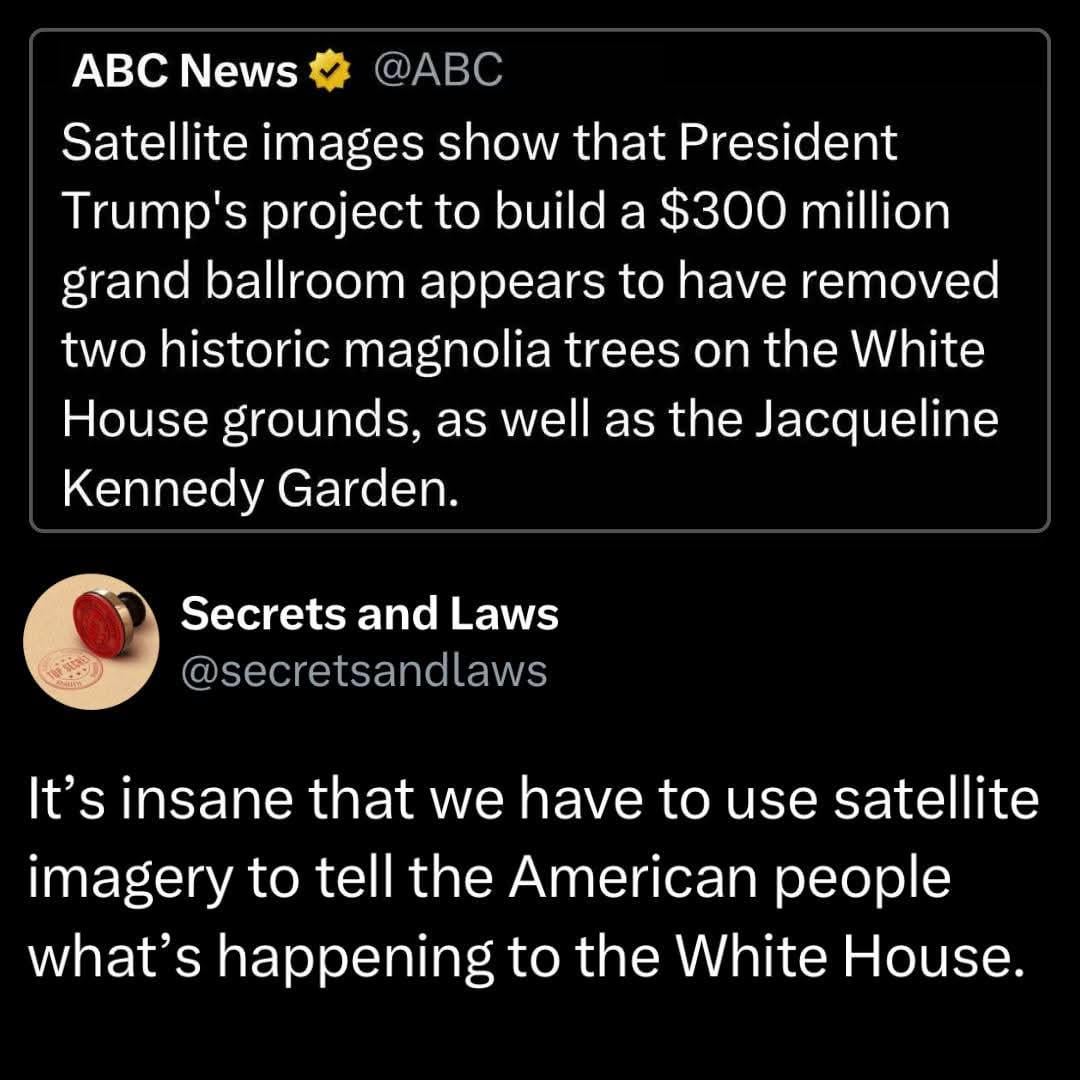Open the Secrets and Laws display name

pyautogui.click(x=369, y=614)
